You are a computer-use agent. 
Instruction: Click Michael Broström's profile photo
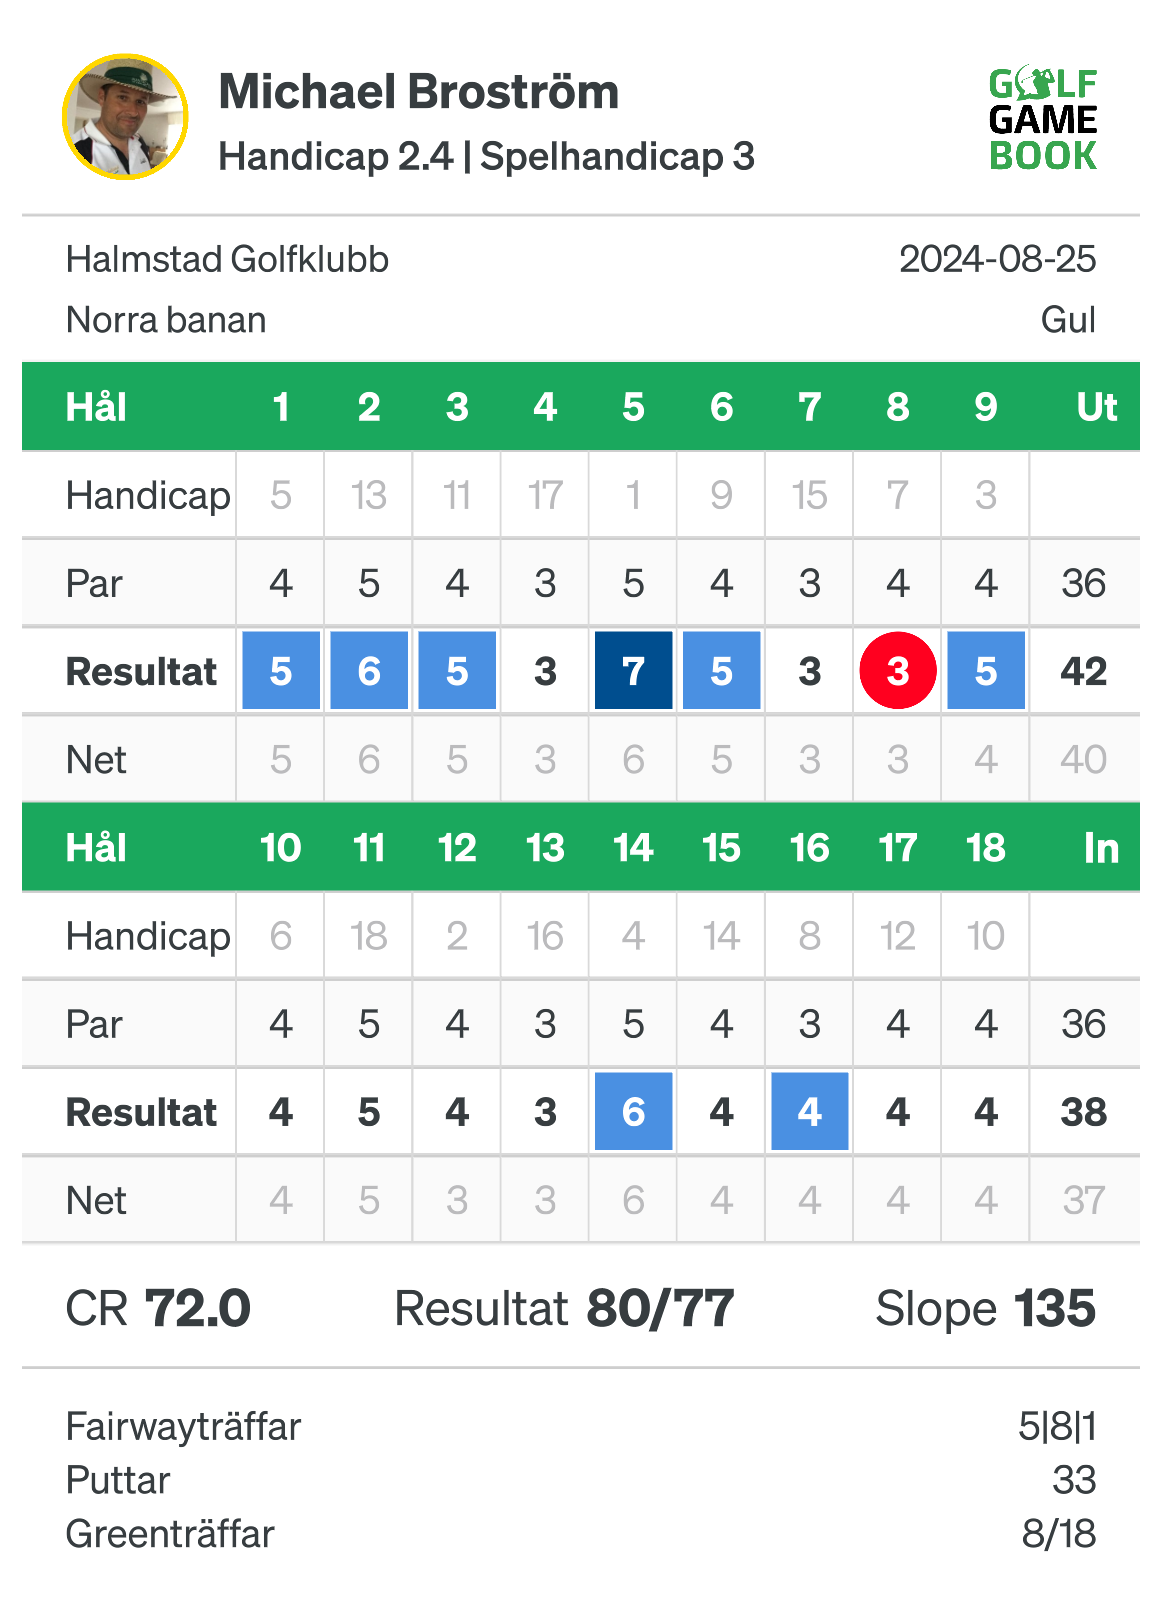click(125, 117)
